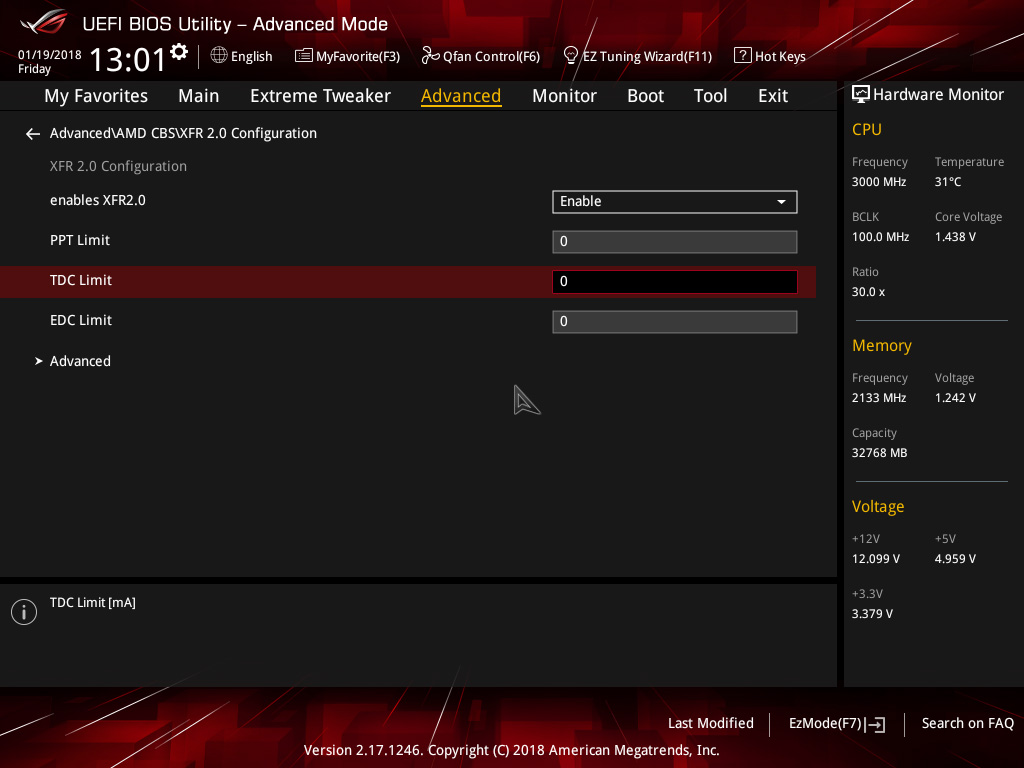Launch EZ Tuning Wizard lightbulb icon
Screen dimensions: 1024x768
tap(571, 56)
